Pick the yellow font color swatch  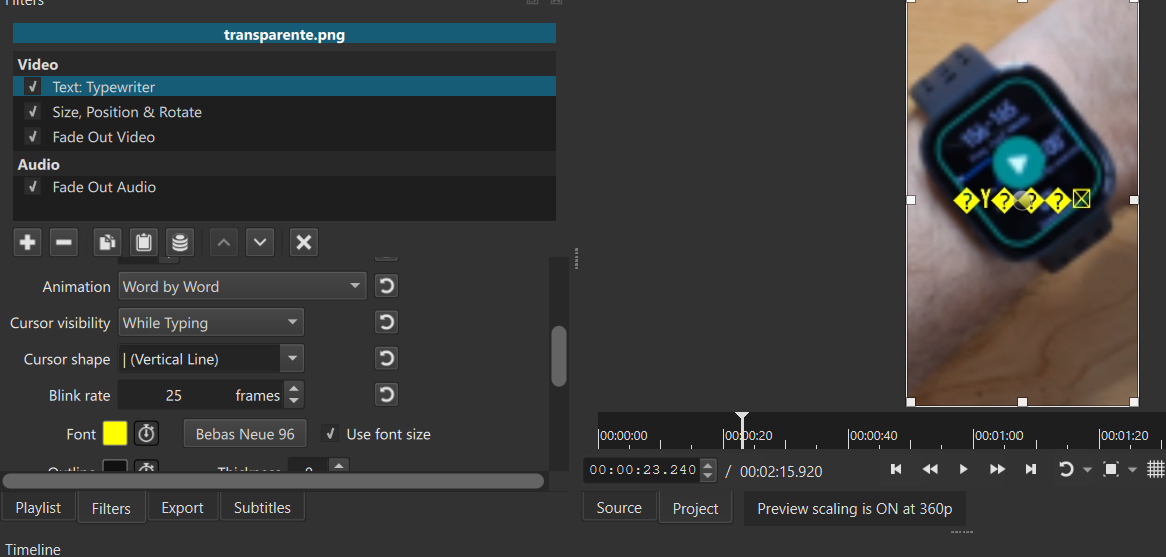coord(115,434)
